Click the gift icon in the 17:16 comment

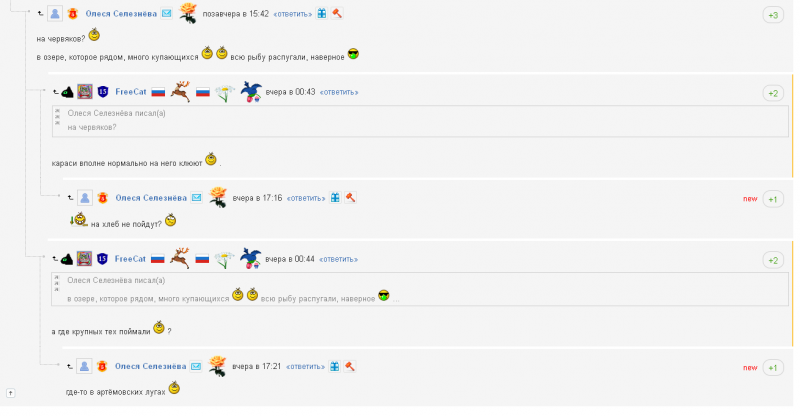[335, 198]
